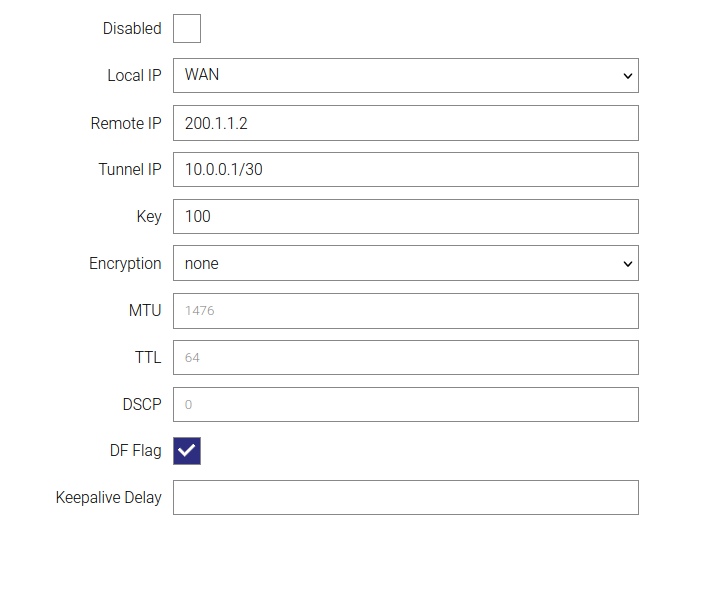The height and width of the screenshot is (600, 720).
Task: Click the "Remote IP" label text
Action: [x=126, y=123]
